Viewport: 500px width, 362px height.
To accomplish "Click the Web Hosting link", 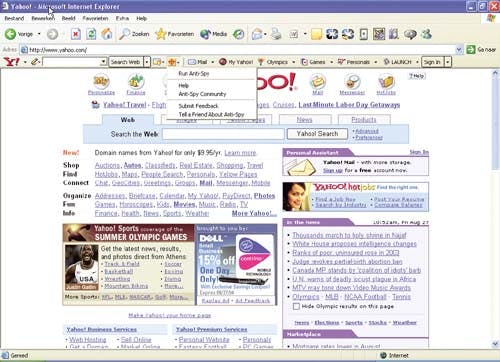I will coord(88,340).
